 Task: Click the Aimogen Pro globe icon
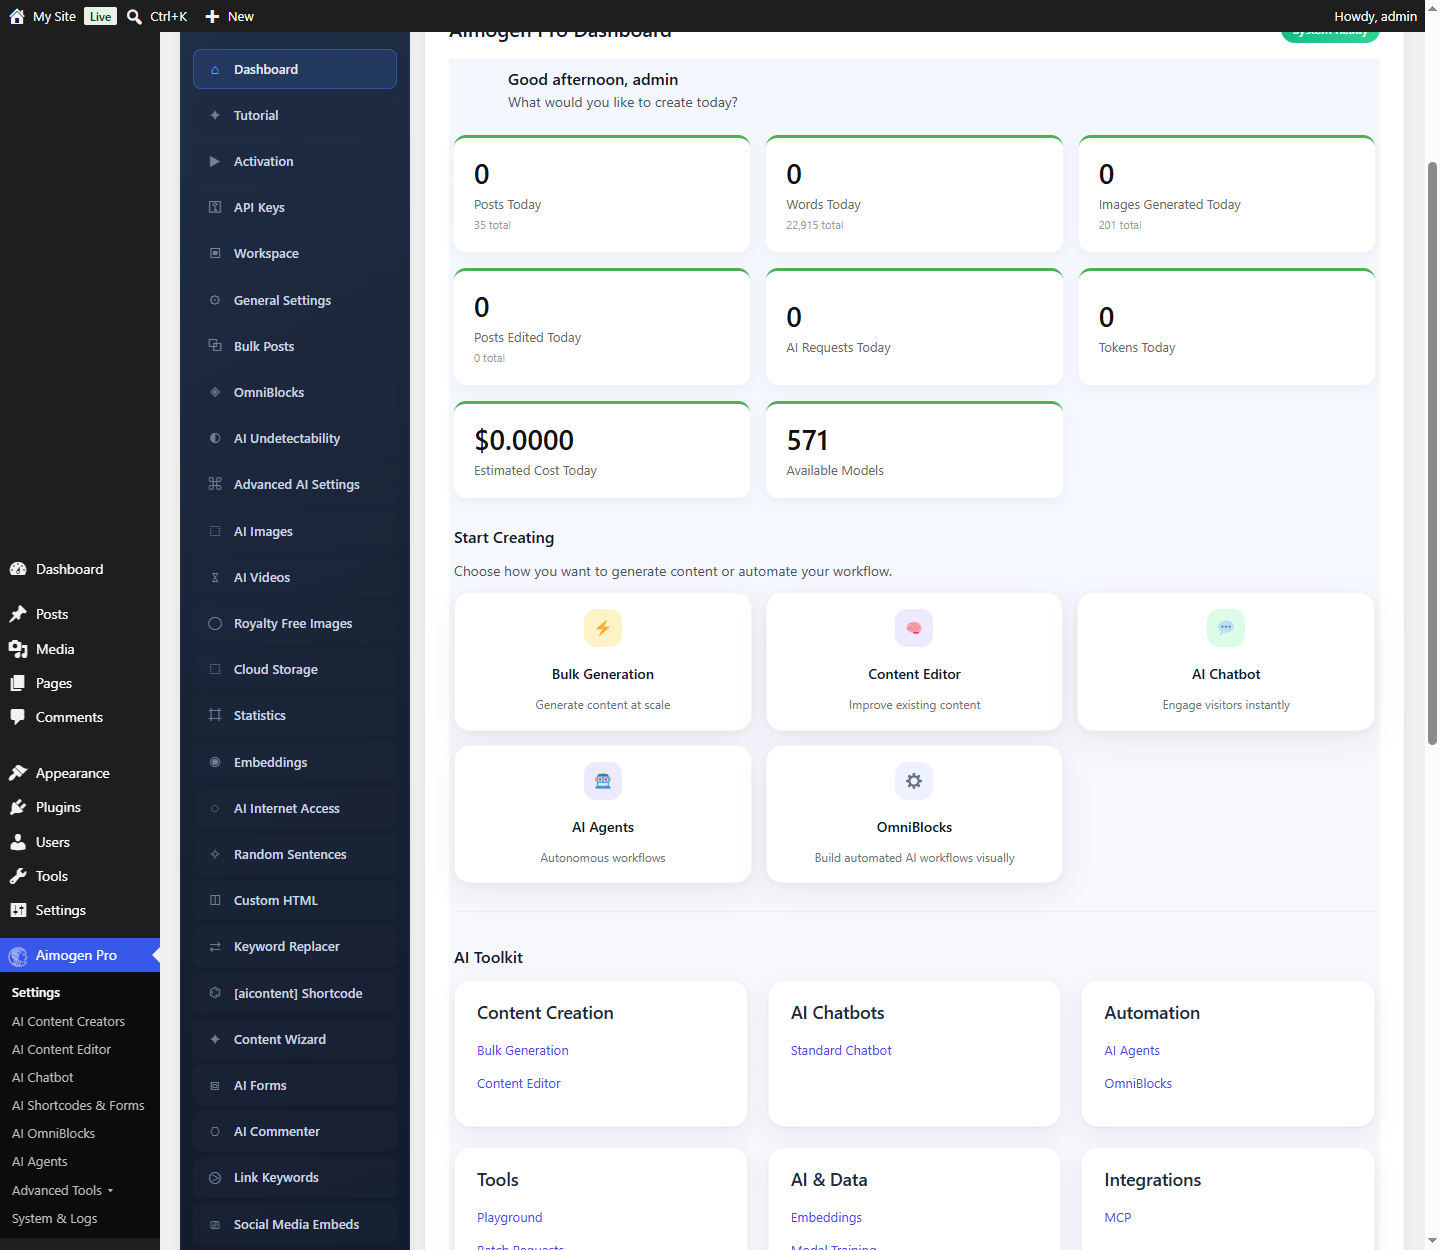click(18, 956)
